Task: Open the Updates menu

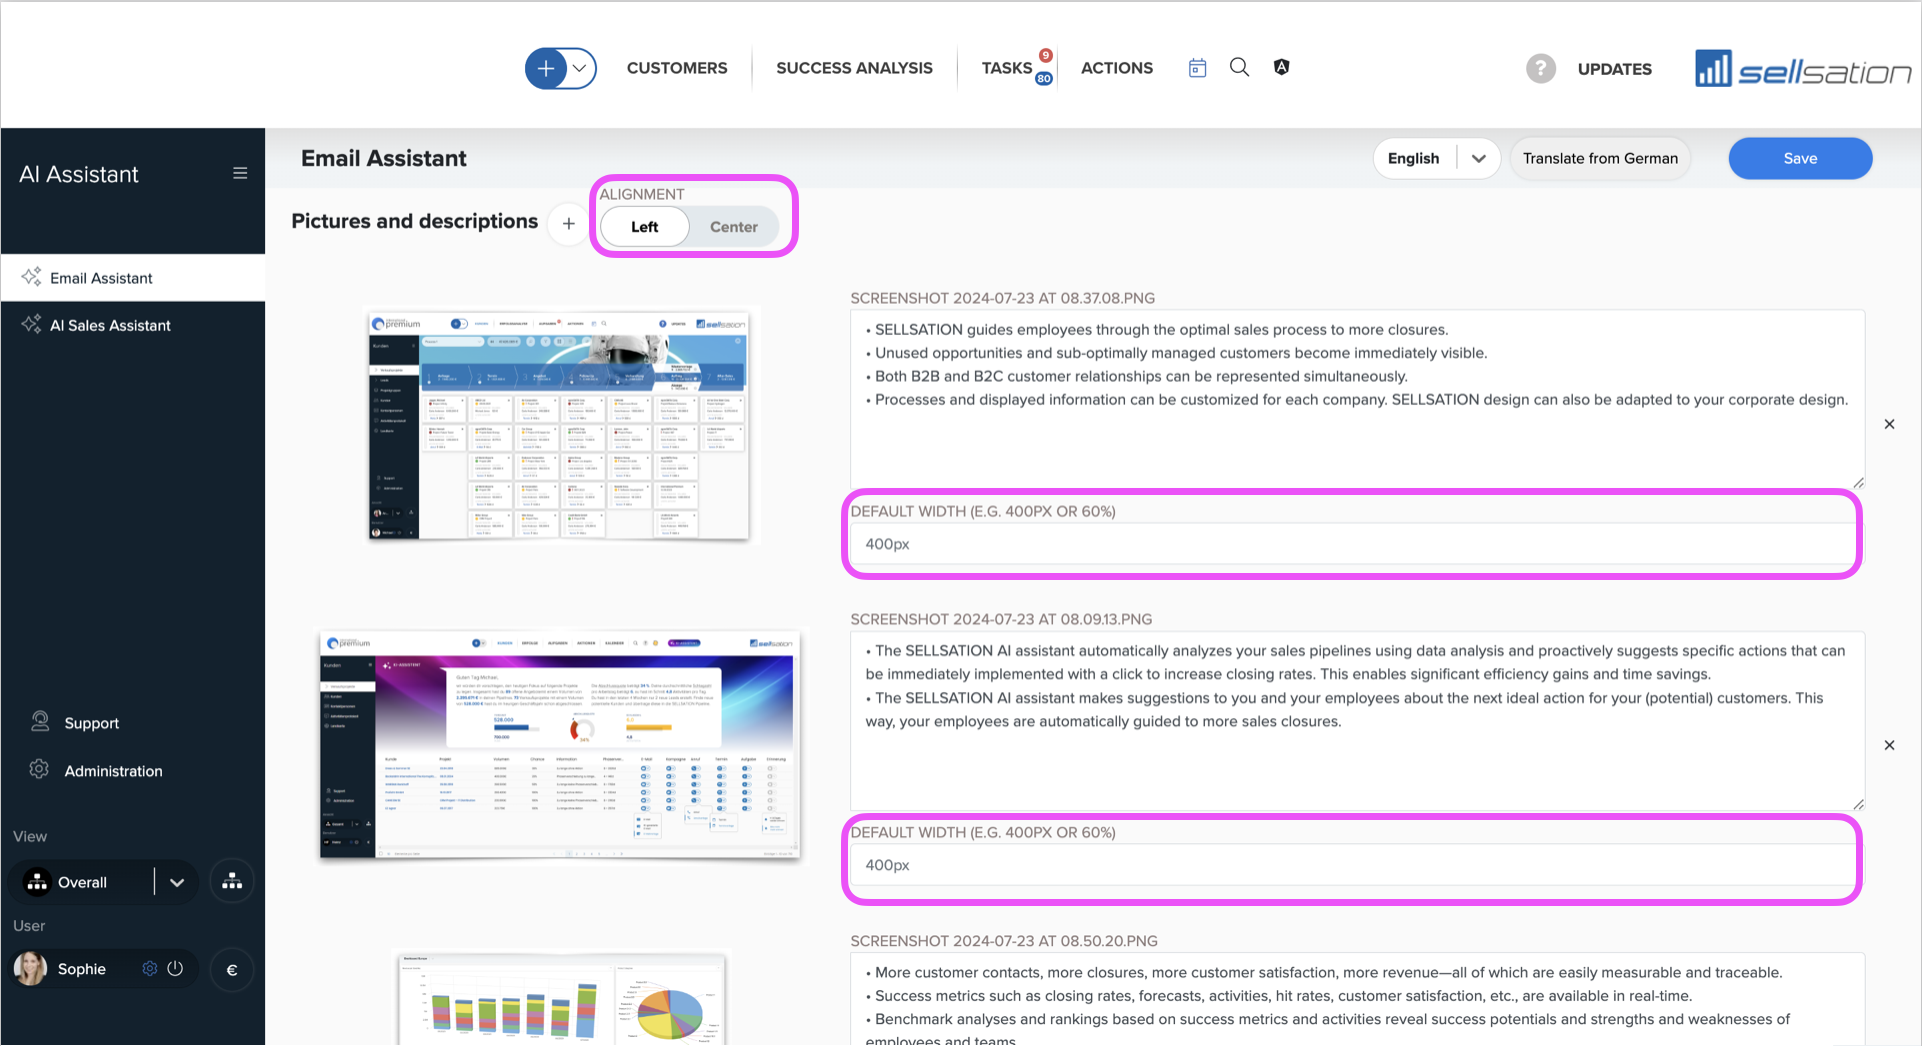Action: (1614, 69)
